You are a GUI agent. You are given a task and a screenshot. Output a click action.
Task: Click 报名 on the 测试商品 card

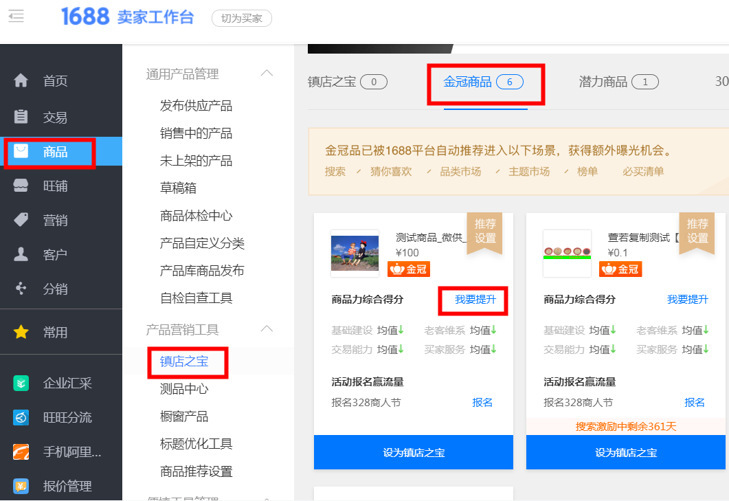482,402
